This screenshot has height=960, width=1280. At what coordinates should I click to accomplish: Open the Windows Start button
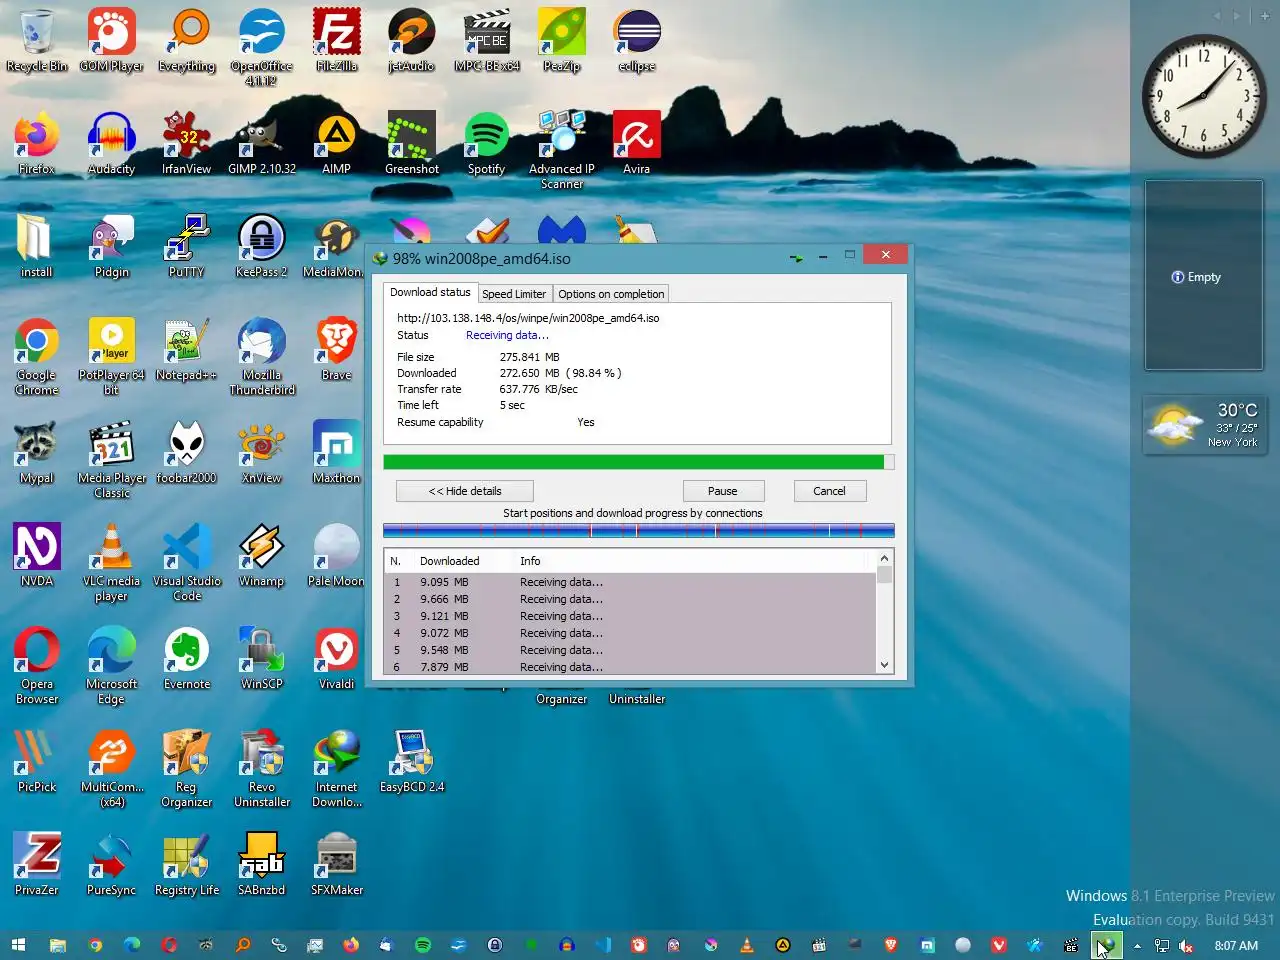point(18,945)
